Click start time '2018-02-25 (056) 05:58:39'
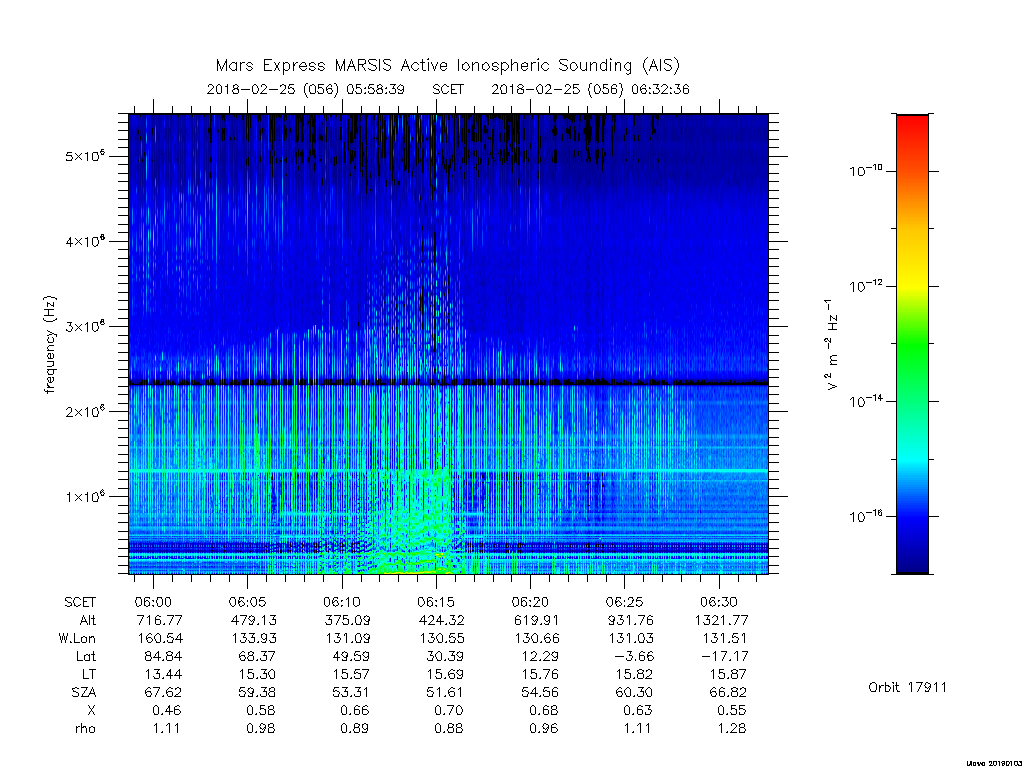Screen dimensions: 1024x768 tap(306, 89)
